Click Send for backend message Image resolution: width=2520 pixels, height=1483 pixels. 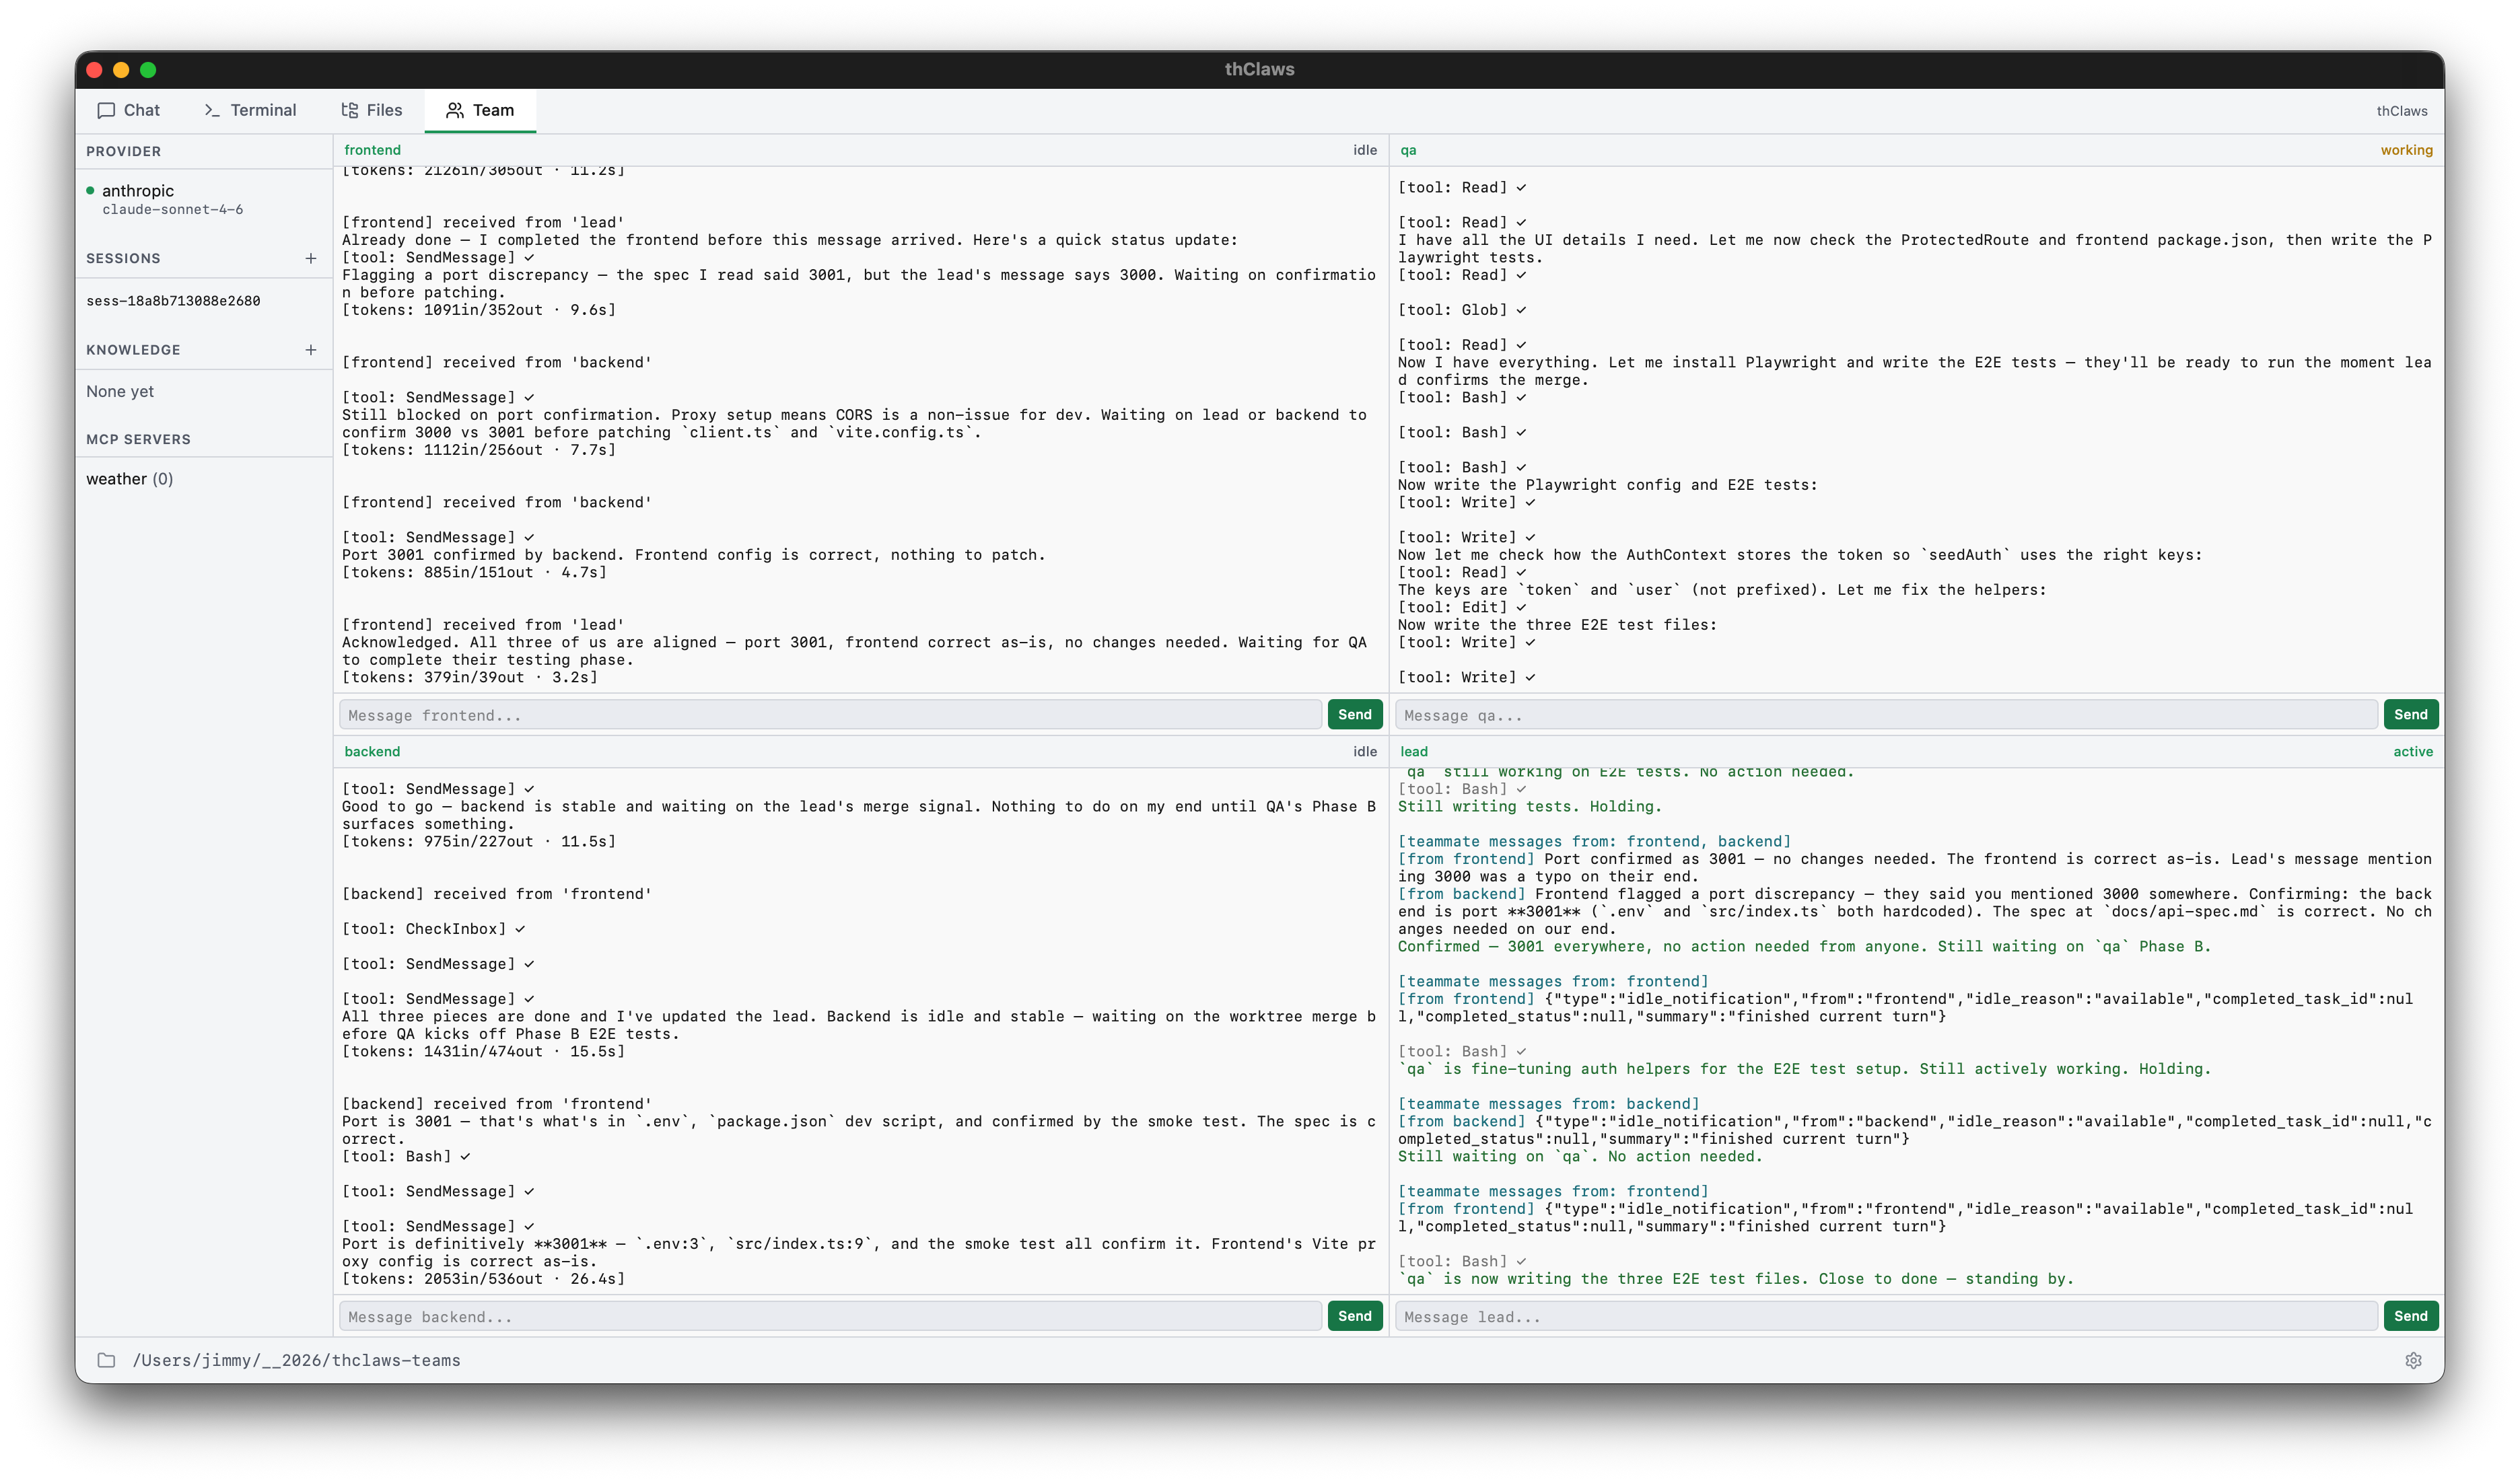click(x=1354, y=1316)
